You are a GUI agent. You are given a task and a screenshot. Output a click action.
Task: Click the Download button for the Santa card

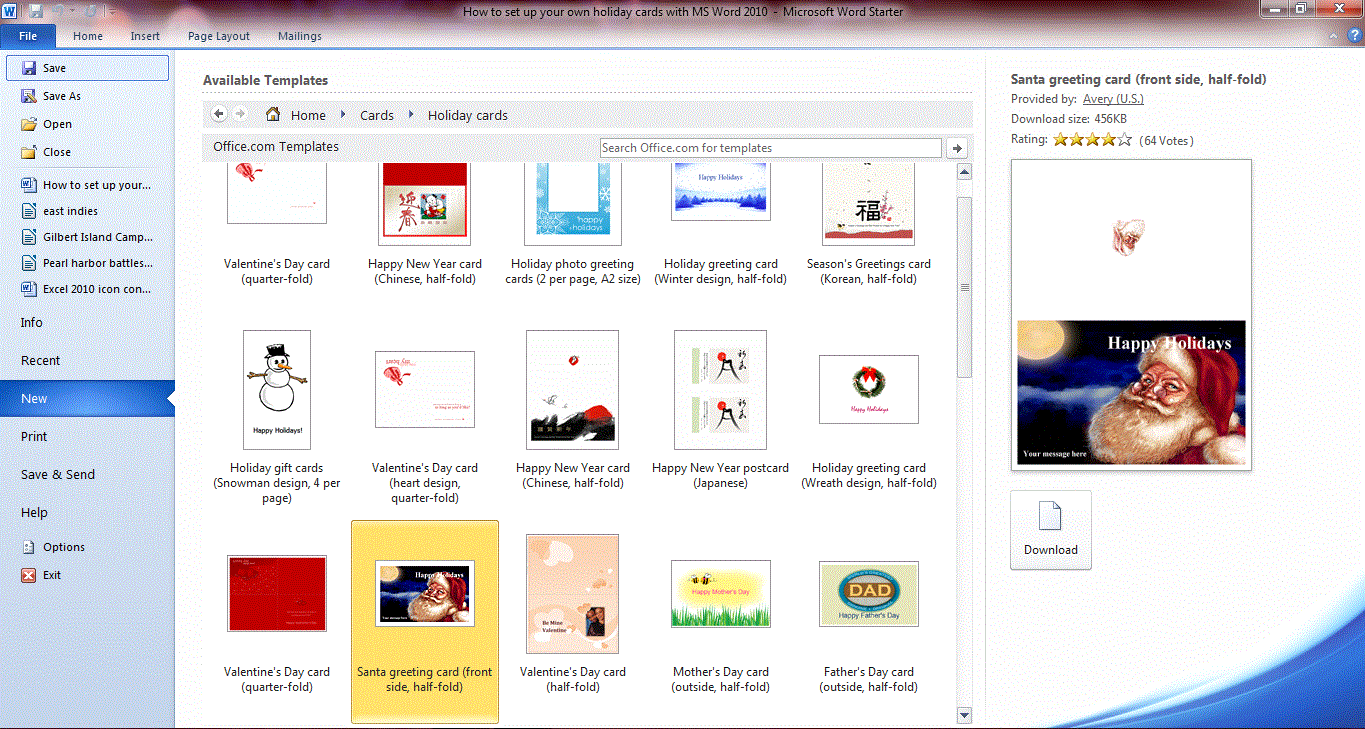click(1050, 530)
